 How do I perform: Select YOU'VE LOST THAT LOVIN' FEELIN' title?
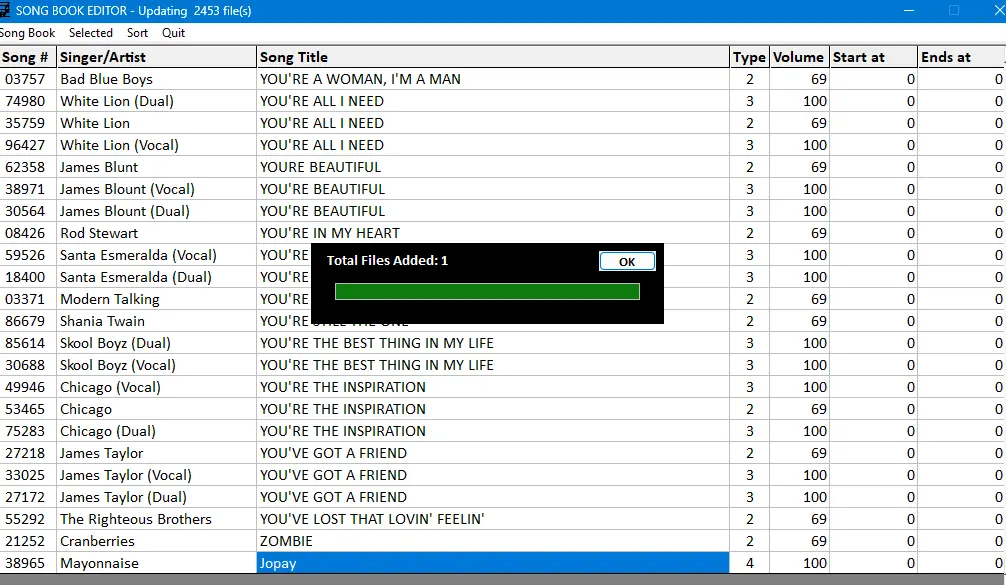click(x=493, y=519)
